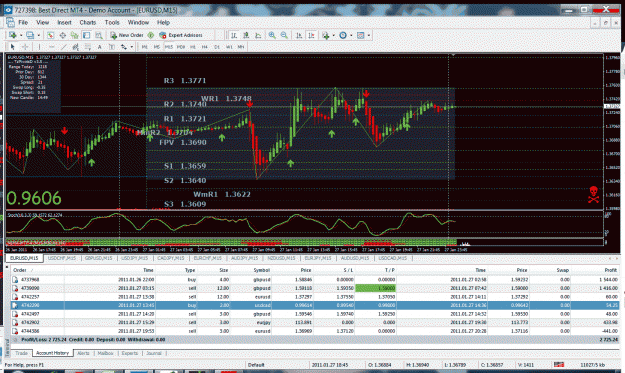Switch to the GBPUSD,M15 chart tab
Screen dimensions: 625x373
pos(98,258)
